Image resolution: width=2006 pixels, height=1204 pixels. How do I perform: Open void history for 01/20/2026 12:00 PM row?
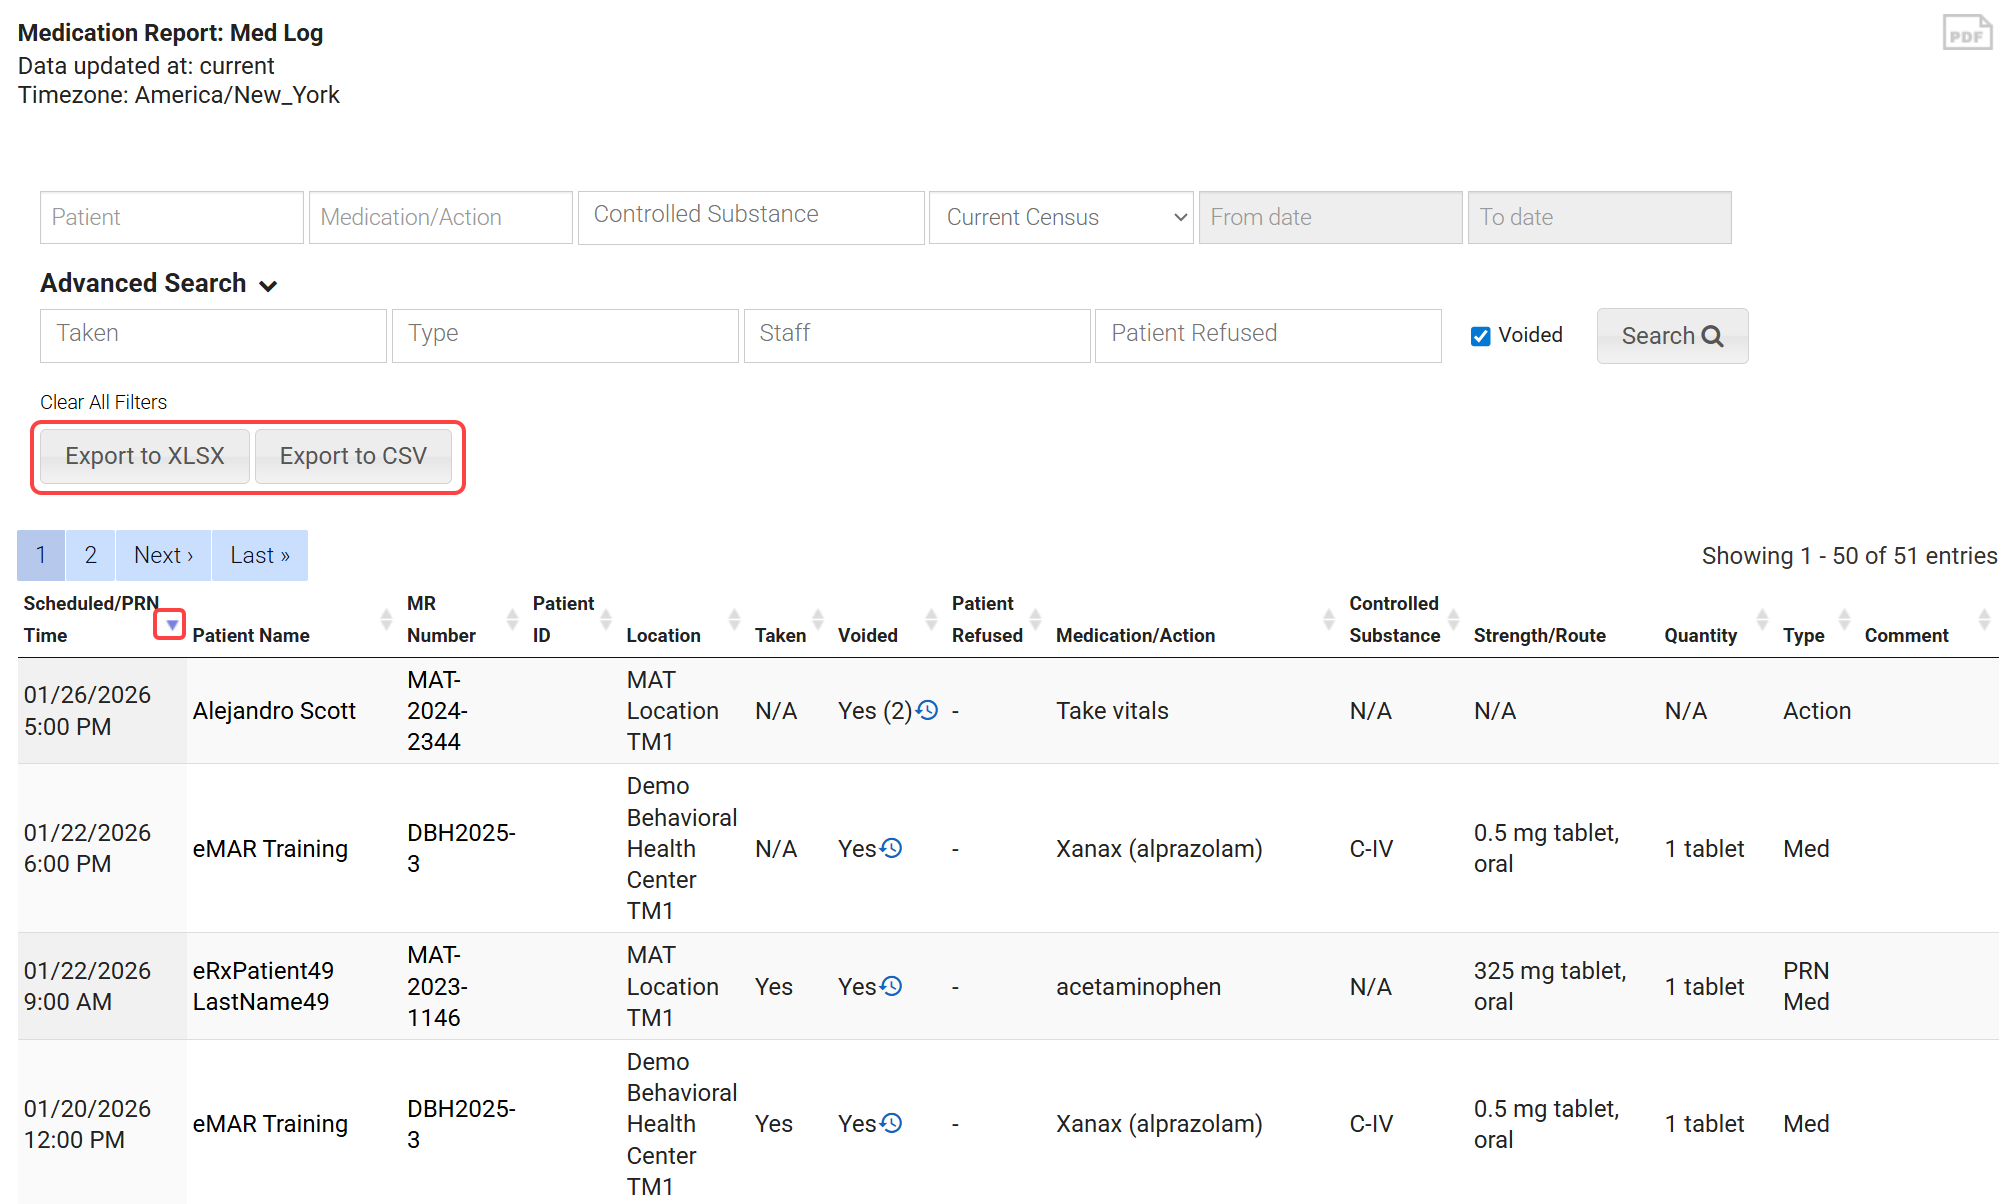click(892, 1124)
